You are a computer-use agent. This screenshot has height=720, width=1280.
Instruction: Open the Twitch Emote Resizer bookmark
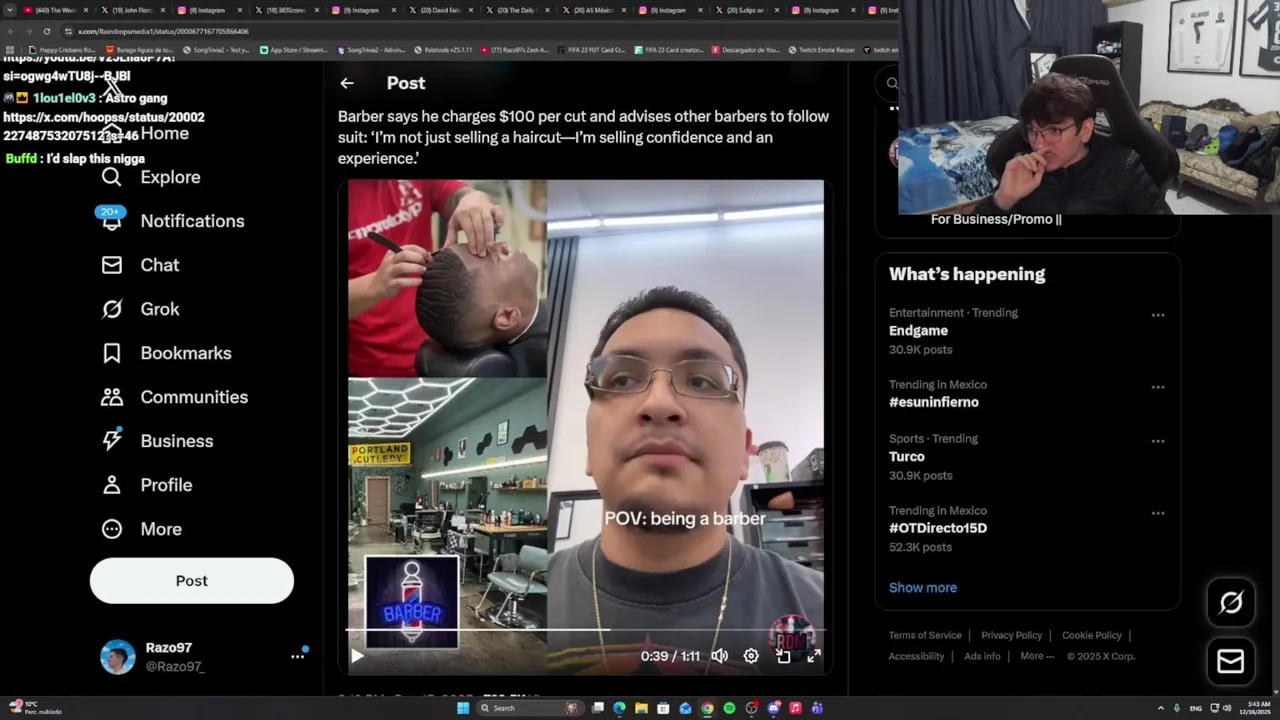point(821,50)
